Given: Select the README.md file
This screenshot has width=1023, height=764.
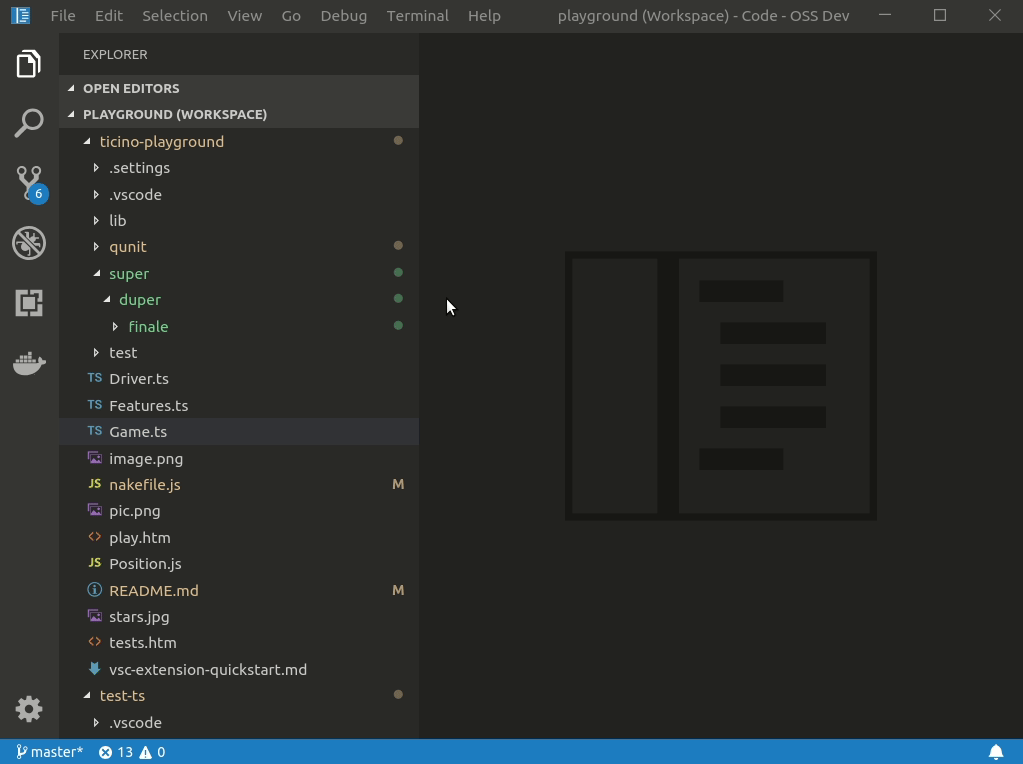Looking at the screenshot, I should [x=153, y=590].
